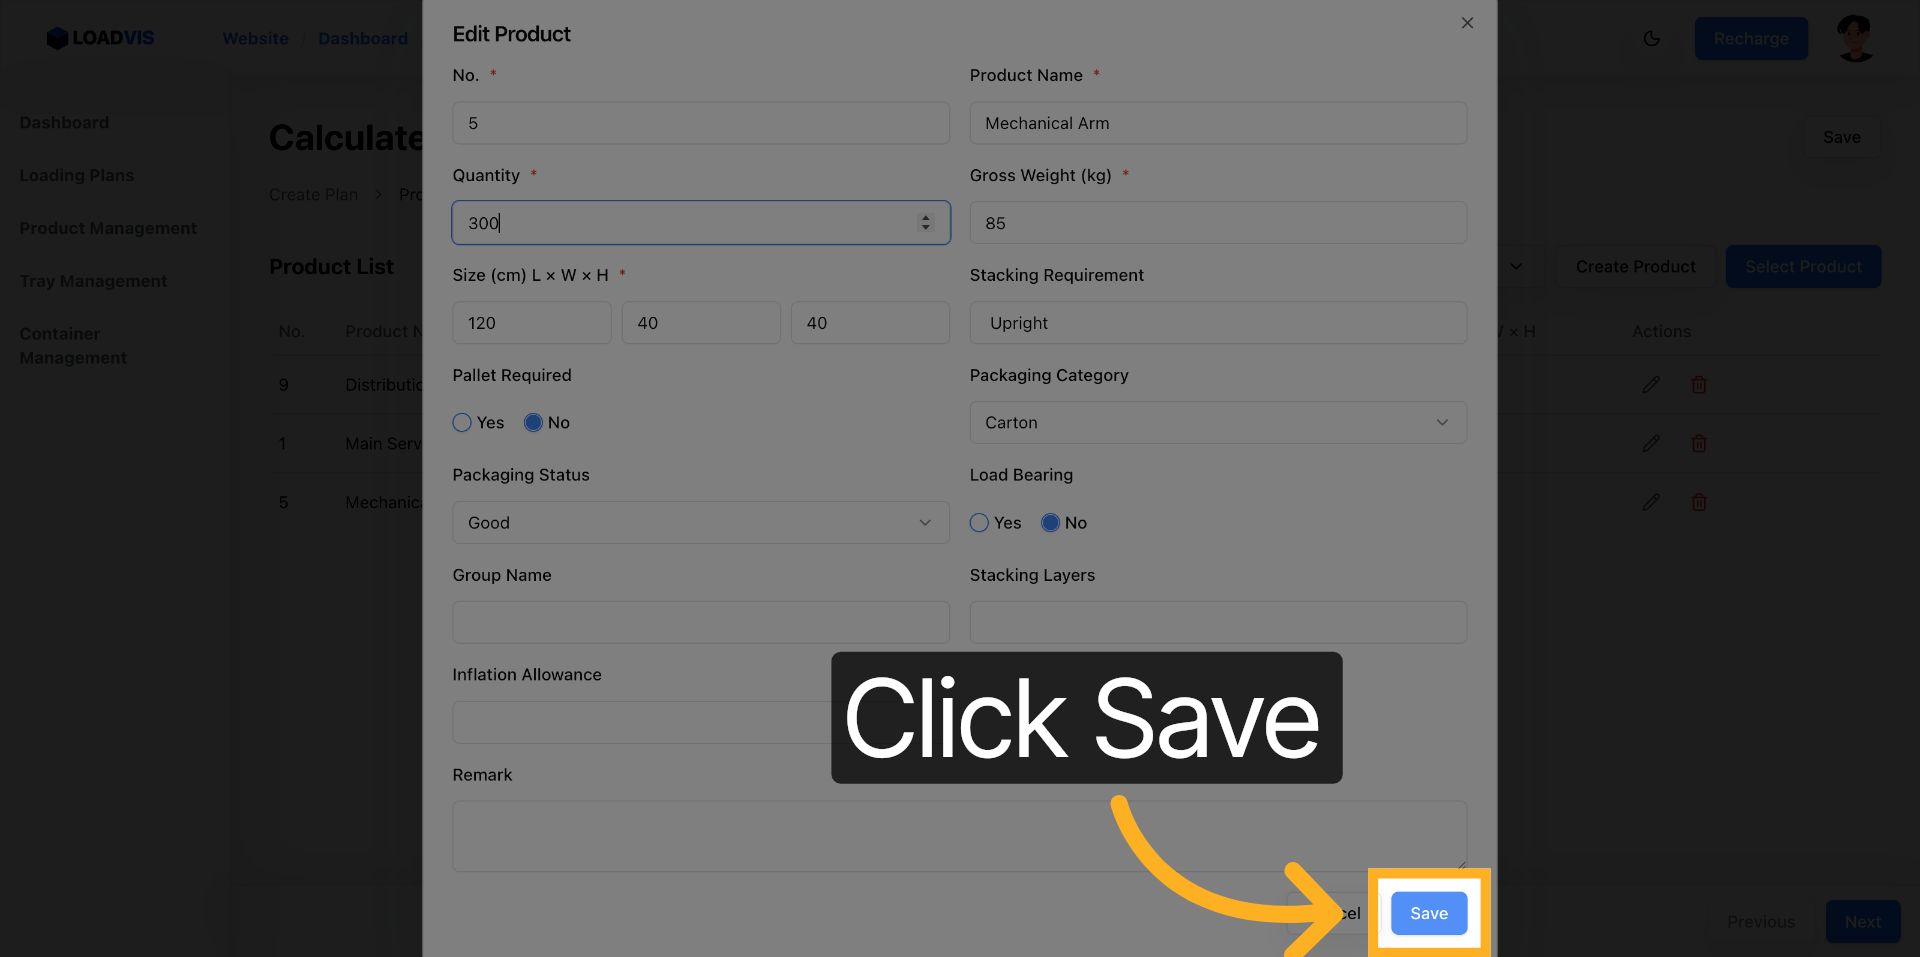Click pencil icon for Main Server row

click(x=1651, y=443)
